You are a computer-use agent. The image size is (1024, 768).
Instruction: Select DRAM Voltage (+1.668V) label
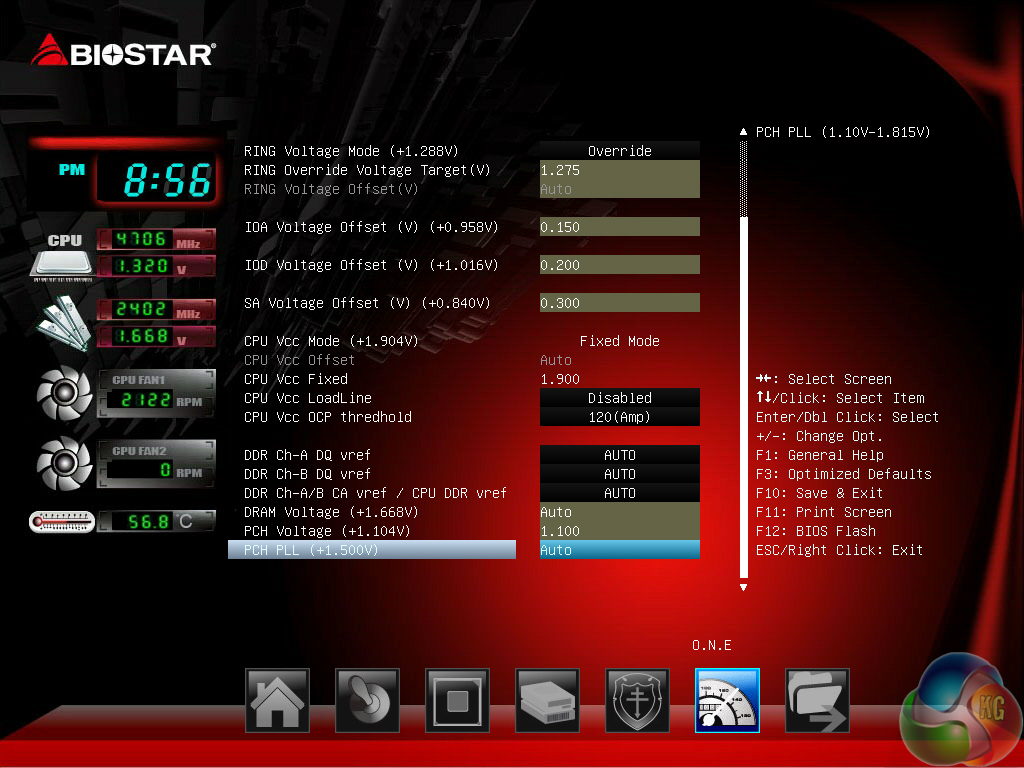[330, 511]
